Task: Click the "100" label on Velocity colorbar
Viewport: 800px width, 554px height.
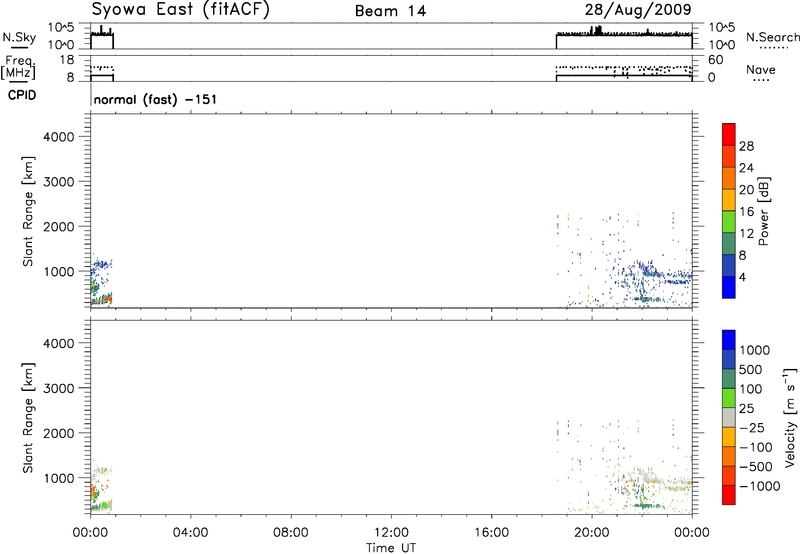Action: (751, 389)
